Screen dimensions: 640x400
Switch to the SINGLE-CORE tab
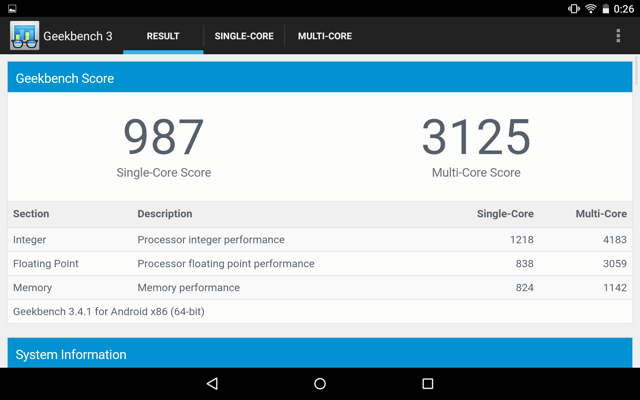click(x=244, y=36)
